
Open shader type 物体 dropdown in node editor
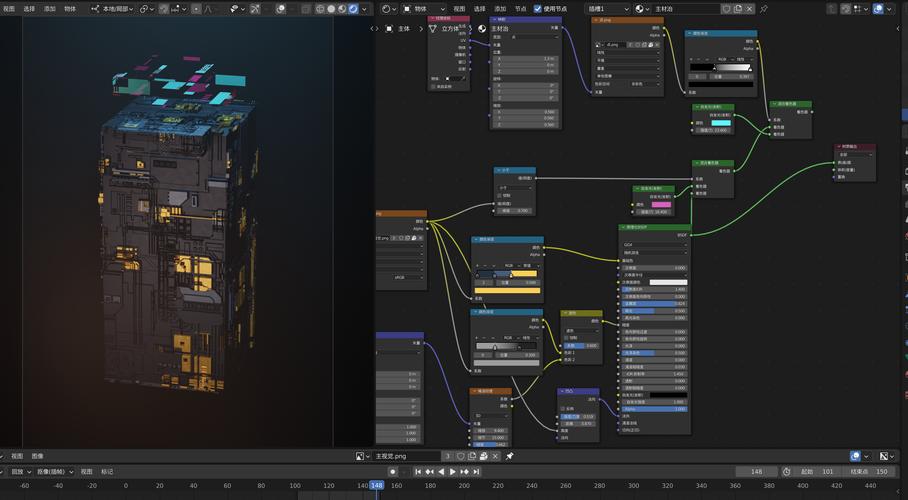pyautogui.click(x=423, y=9)
